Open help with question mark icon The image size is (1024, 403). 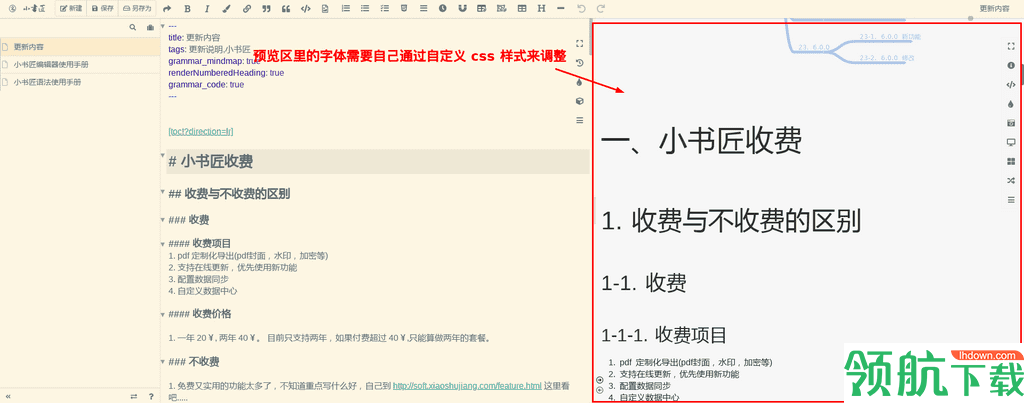pos(151,396)
